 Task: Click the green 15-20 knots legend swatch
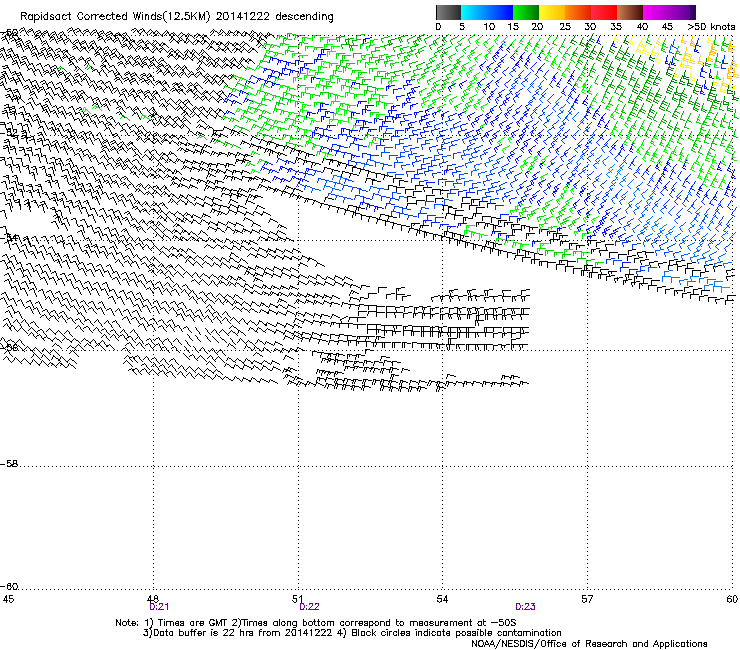point(526,12)
